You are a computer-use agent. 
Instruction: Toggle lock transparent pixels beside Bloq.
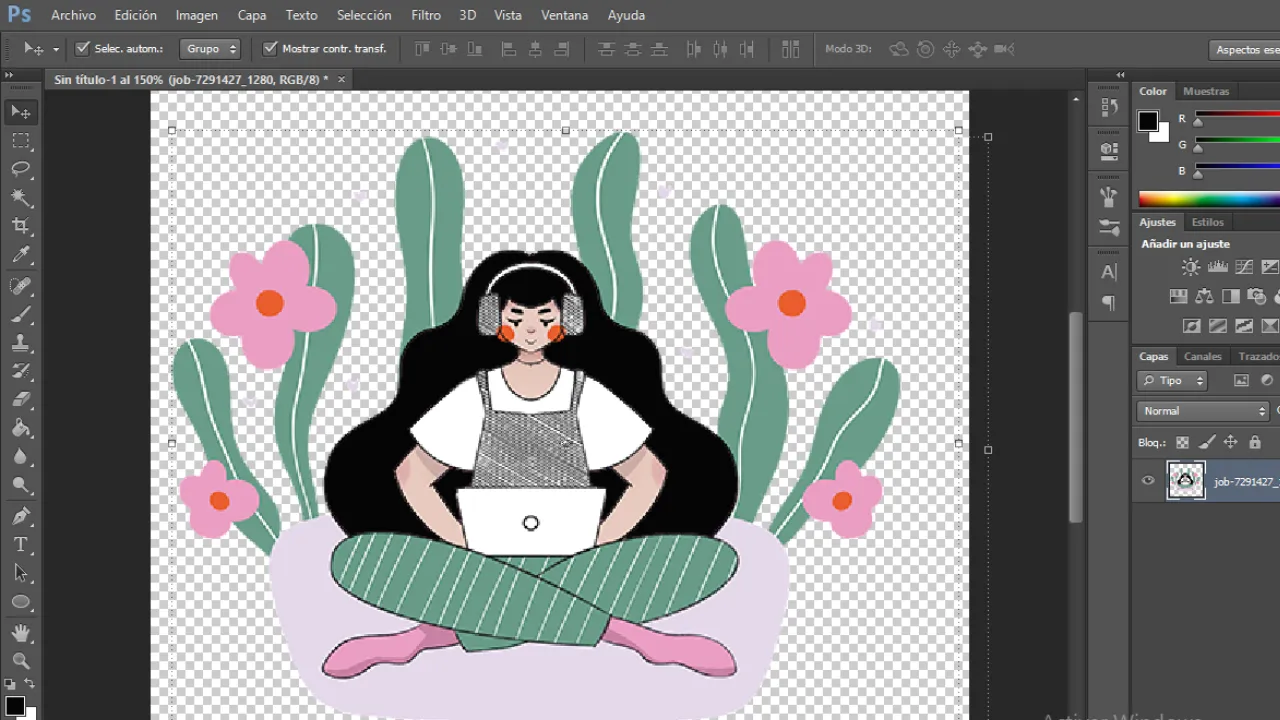pyautogui.click(x=1182, y=442)
